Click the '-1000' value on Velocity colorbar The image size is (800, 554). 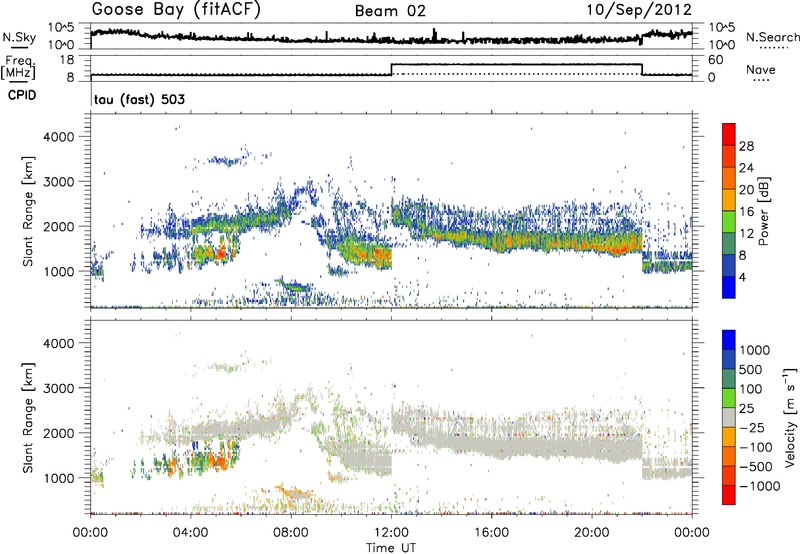pos(760,486)
